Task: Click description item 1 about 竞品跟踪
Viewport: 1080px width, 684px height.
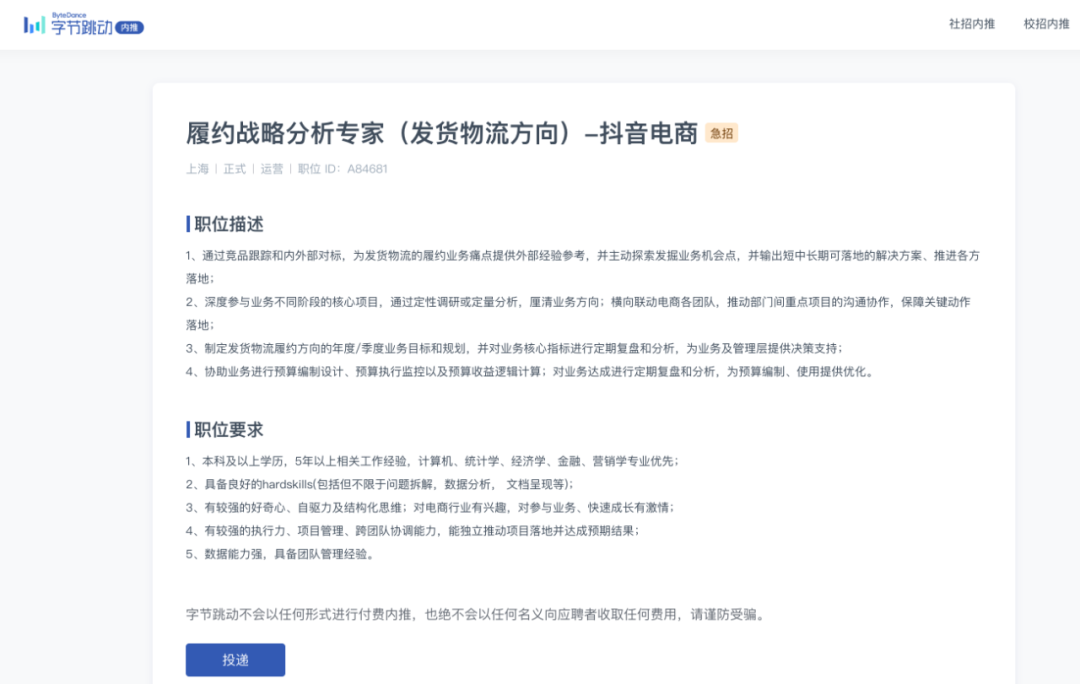Action: click(583, 267)
